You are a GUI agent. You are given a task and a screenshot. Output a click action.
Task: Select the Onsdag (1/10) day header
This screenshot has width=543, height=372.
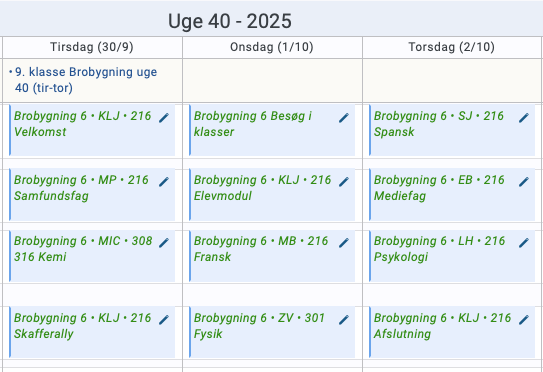pos(272,47)
